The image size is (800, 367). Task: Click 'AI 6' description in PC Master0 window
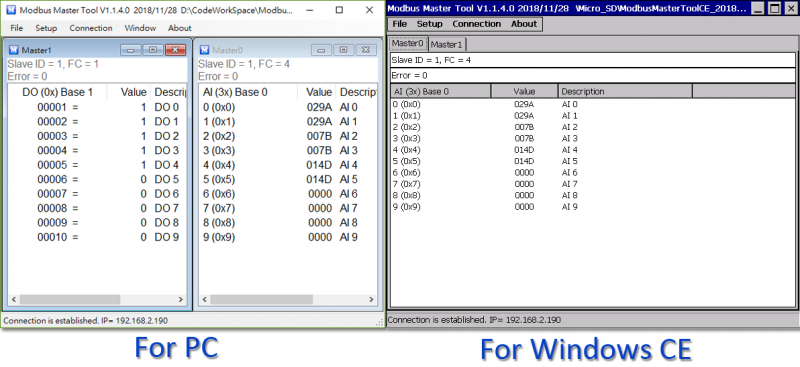348,194
